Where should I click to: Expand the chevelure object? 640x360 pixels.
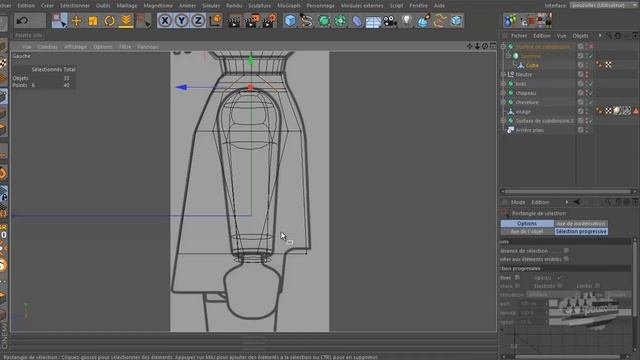pyautogui.click(x=503, y=102)
